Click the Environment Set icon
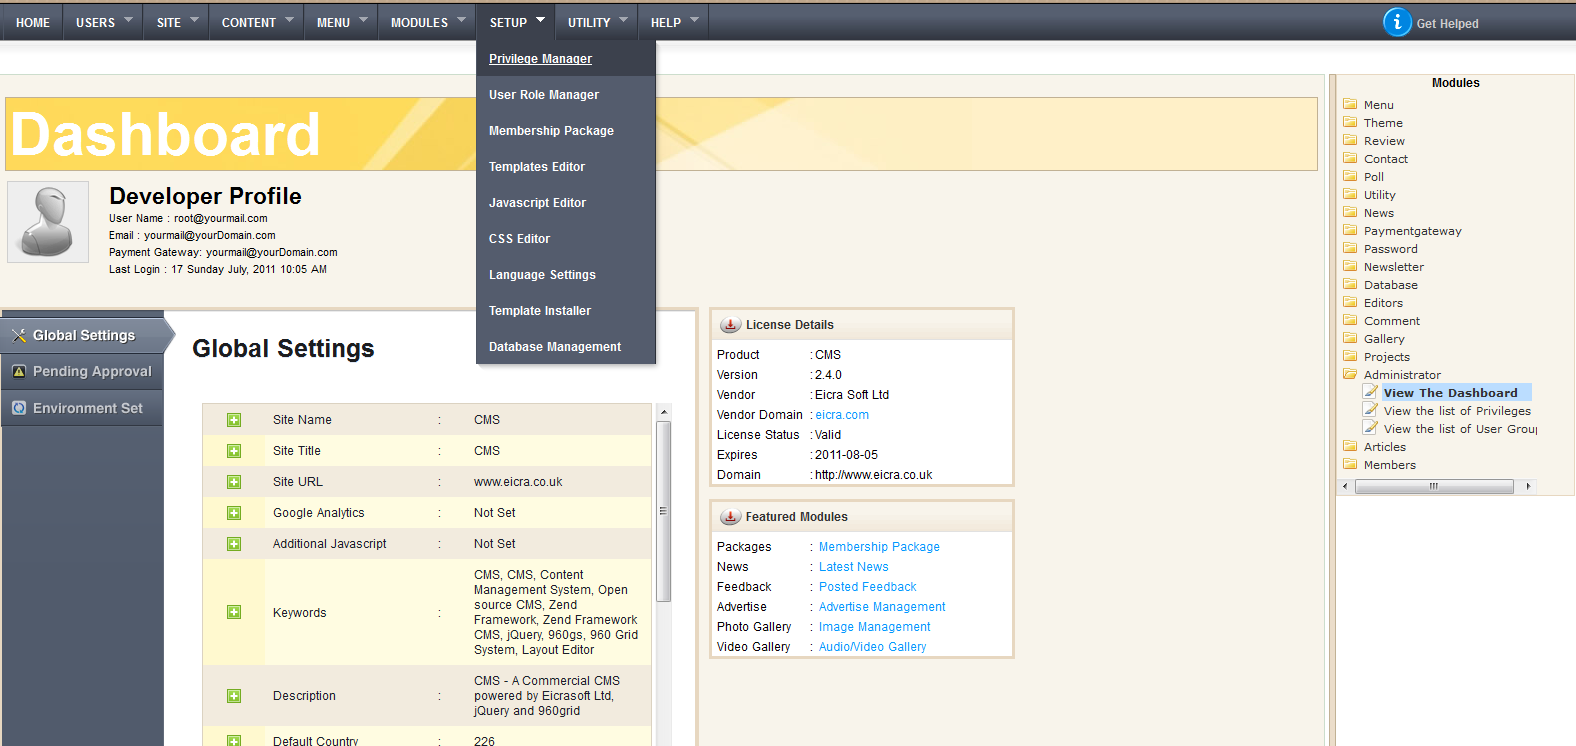The width and height of the screenshot is (1576, 746). (18, 408)
